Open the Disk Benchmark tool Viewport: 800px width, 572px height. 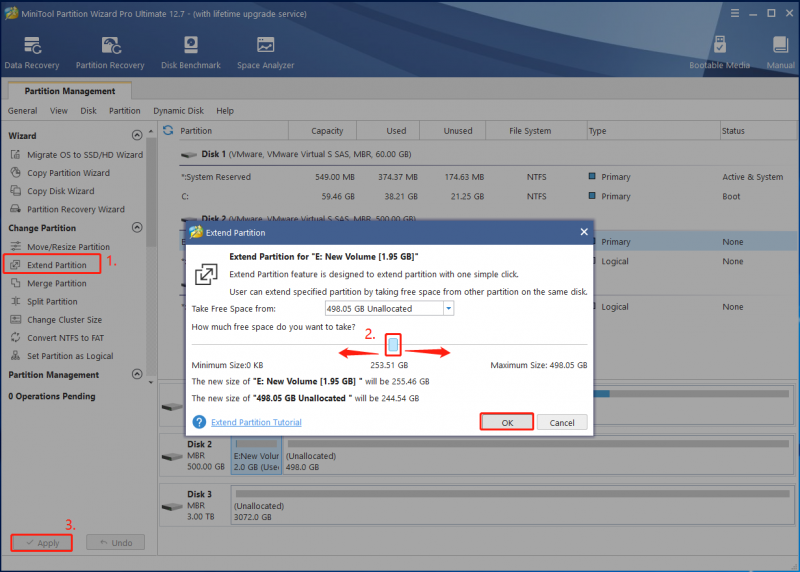(191, 53)
